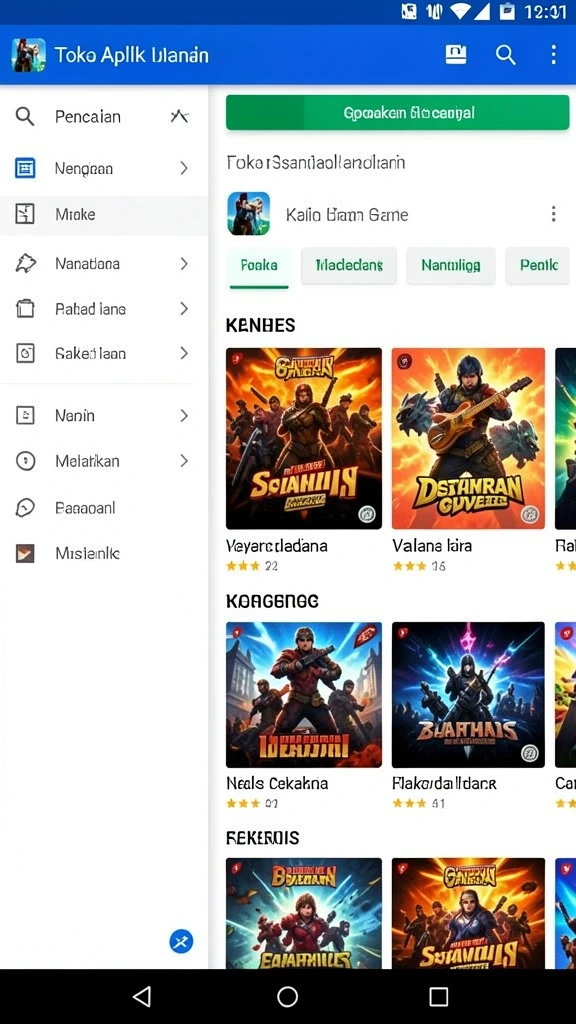This screenshot has width=576, height=1024.
Task: Open the store bag icon in header
Action: point(456,54)
